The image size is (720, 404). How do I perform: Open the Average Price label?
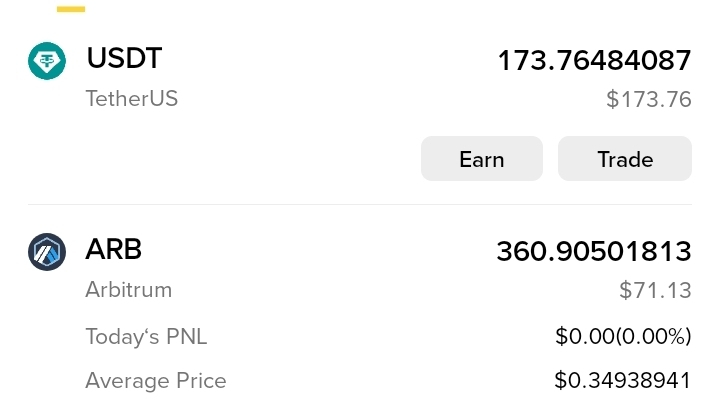click(156, 381)
